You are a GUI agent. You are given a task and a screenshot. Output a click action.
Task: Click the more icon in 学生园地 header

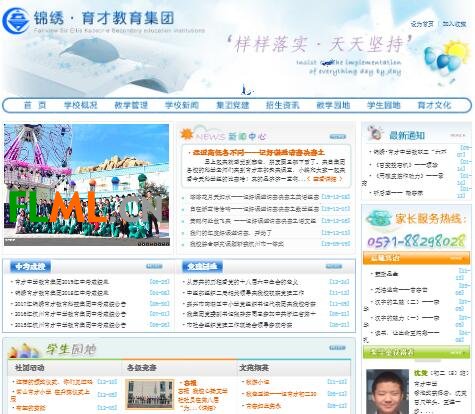click(x=337, y=348)
